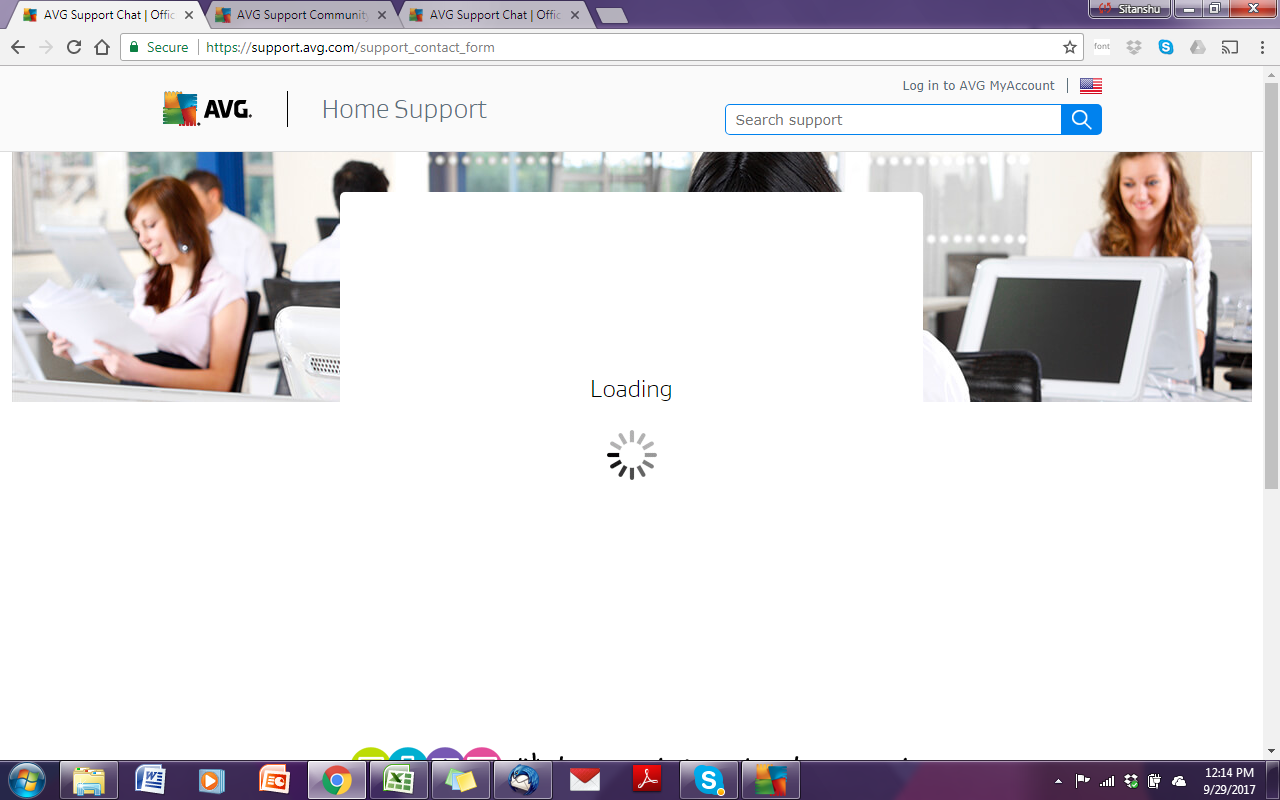Go to the browser home page
The height and width of the screenshot is (800, 1280).
[x=102, y=47]
